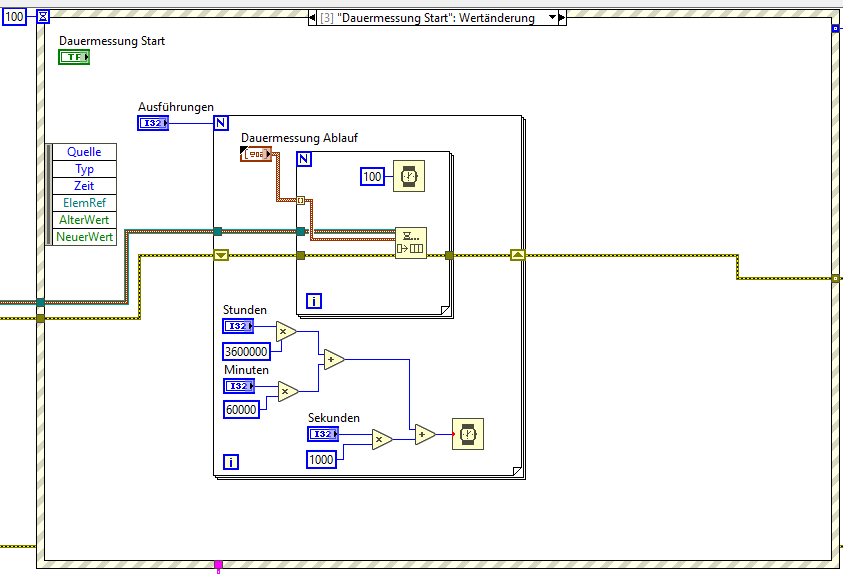The width and height of the screenshot is (843, 574).
Task: Select the Dauermessung Ablauf array terminal
Action: coord(256,154)
